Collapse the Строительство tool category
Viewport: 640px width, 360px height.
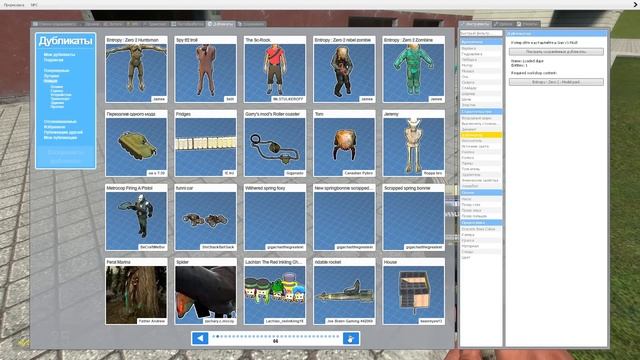click(x=481, y=111)
